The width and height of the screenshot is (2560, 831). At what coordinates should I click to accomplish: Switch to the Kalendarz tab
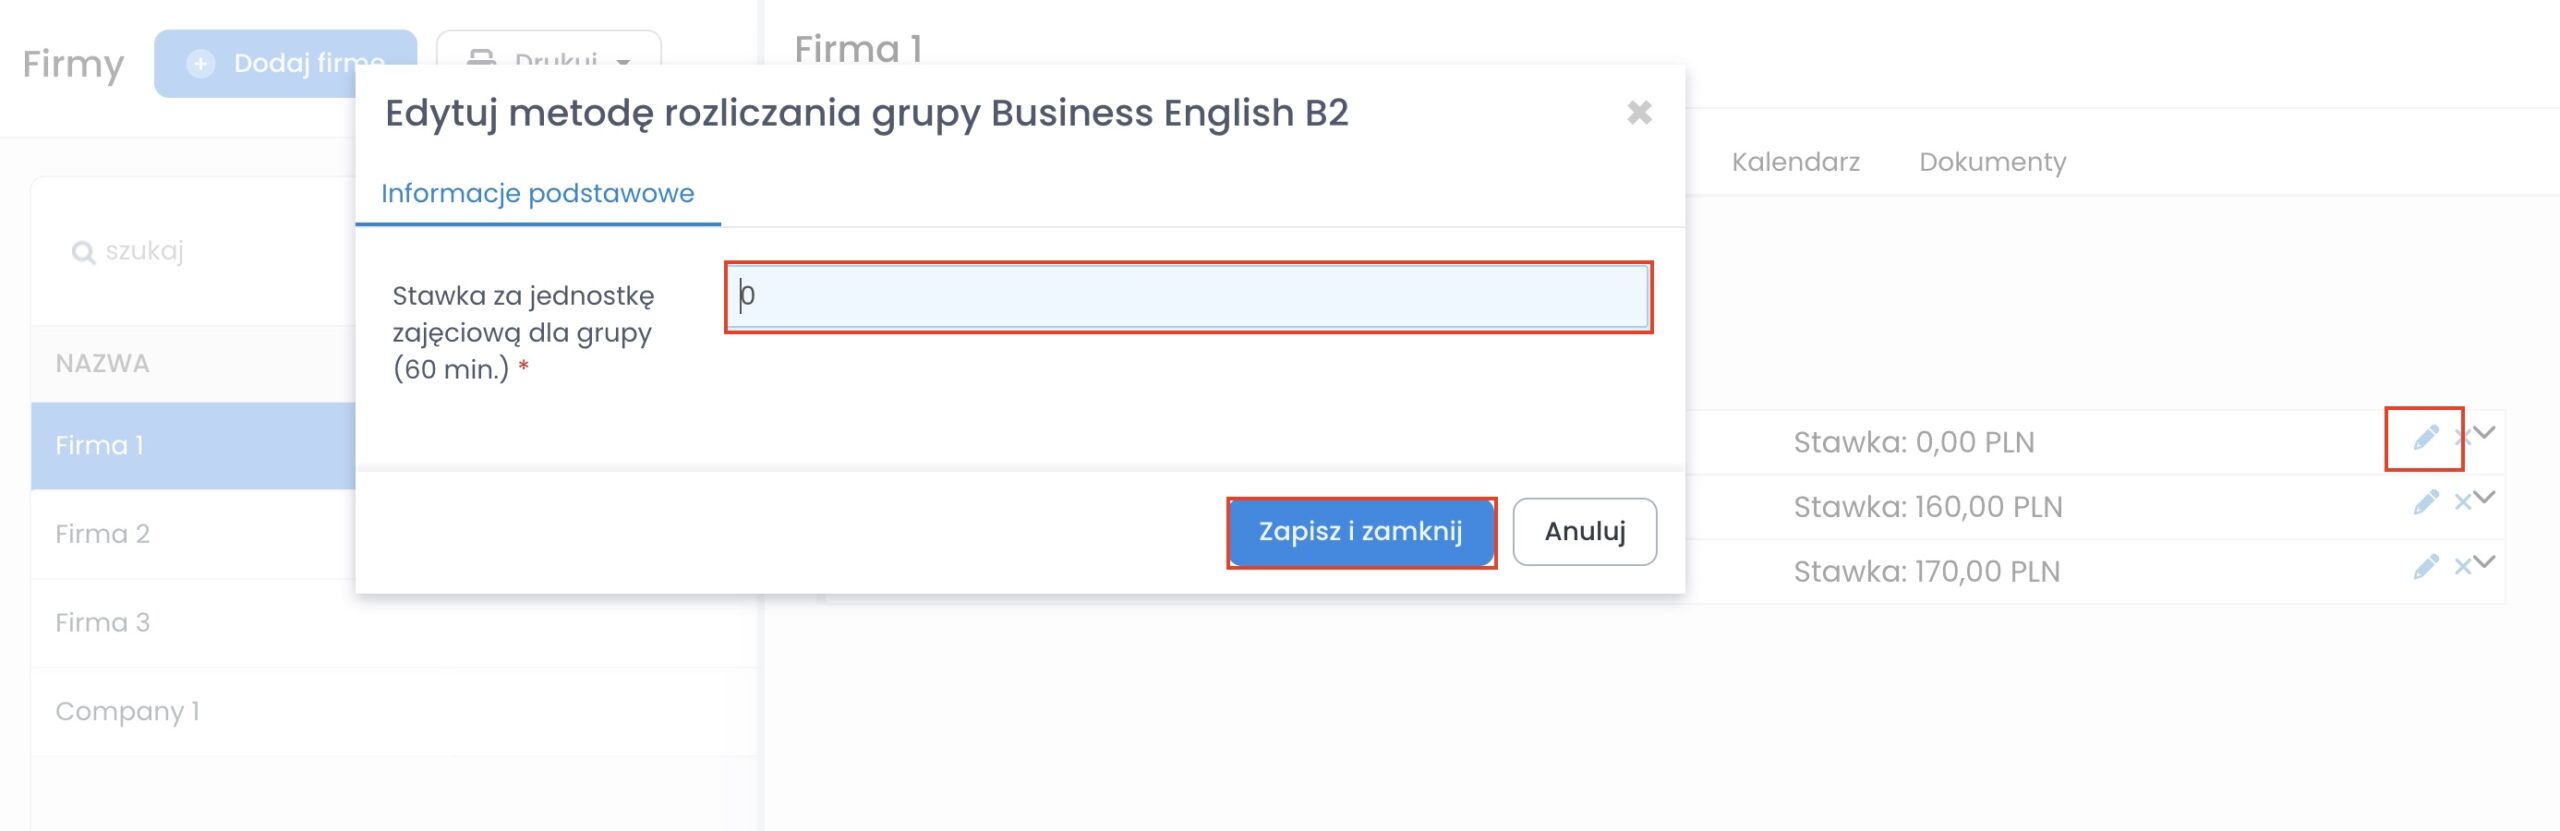tap(1795, 162)
